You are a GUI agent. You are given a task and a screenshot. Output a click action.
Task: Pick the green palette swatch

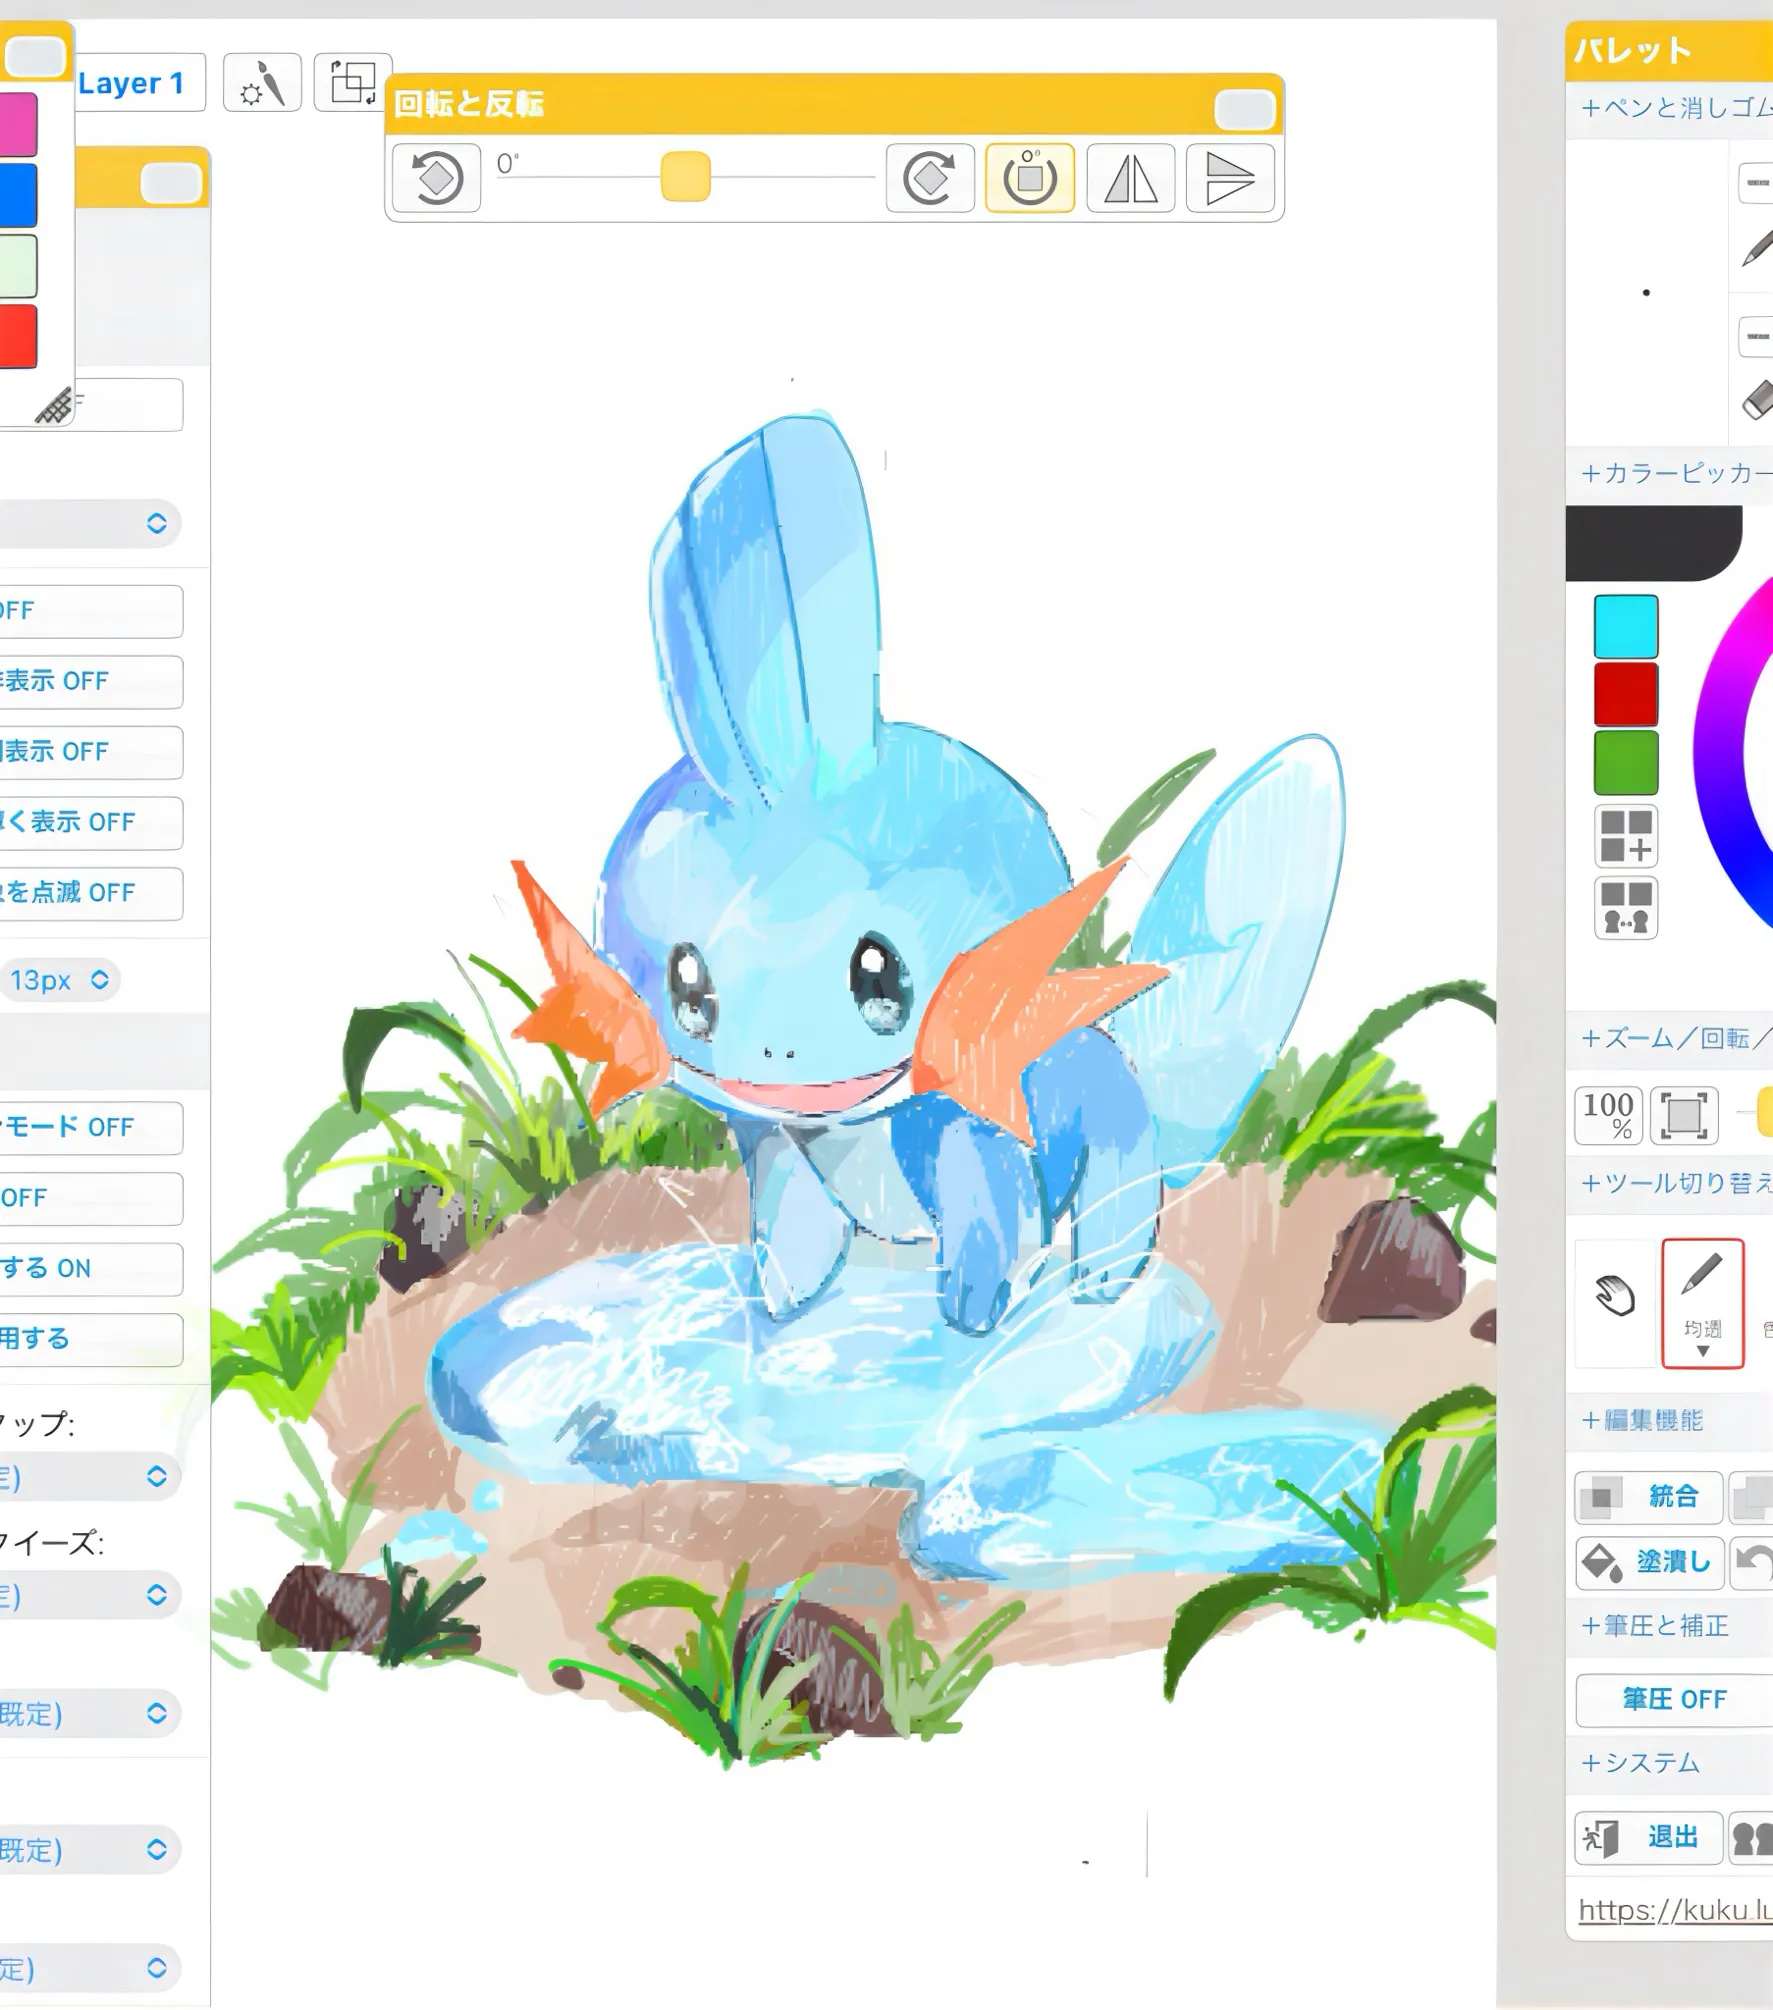point(1626,763)
